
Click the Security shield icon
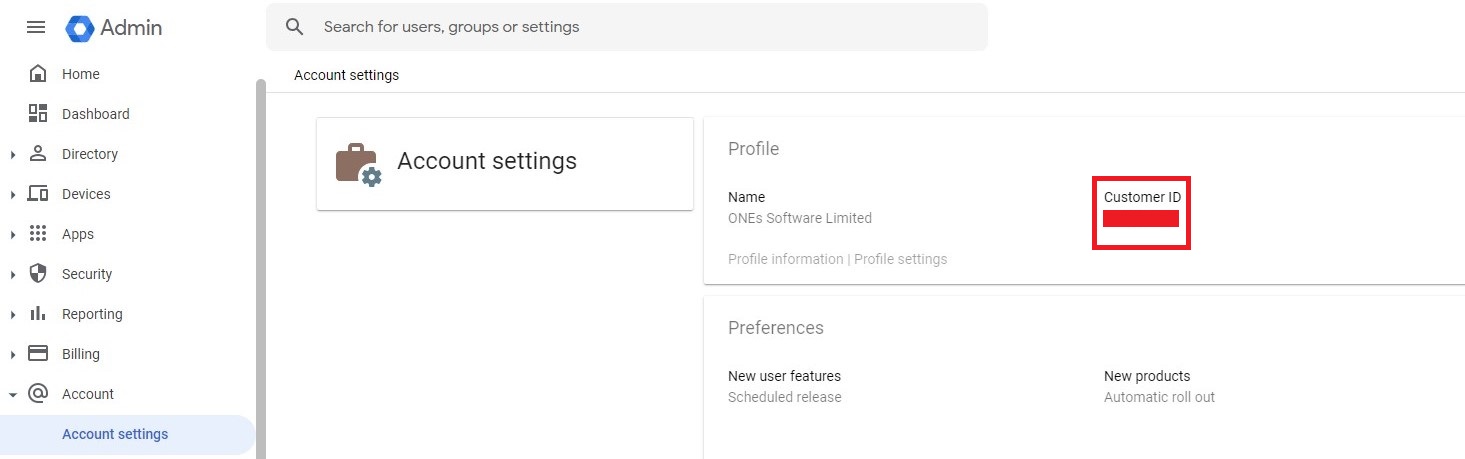tap(38, 274)
